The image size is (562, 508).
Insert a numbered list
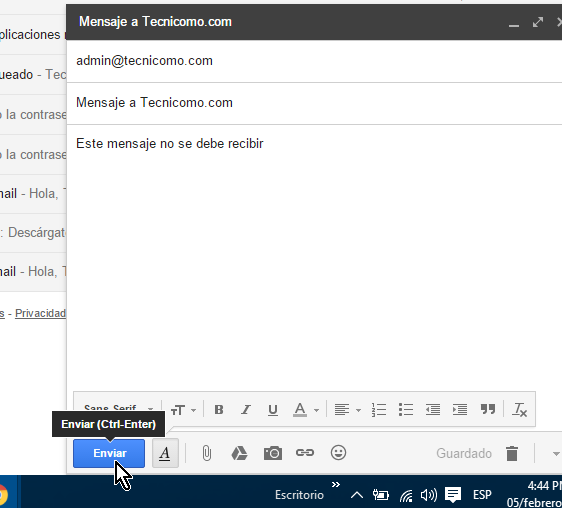[379, 410]
